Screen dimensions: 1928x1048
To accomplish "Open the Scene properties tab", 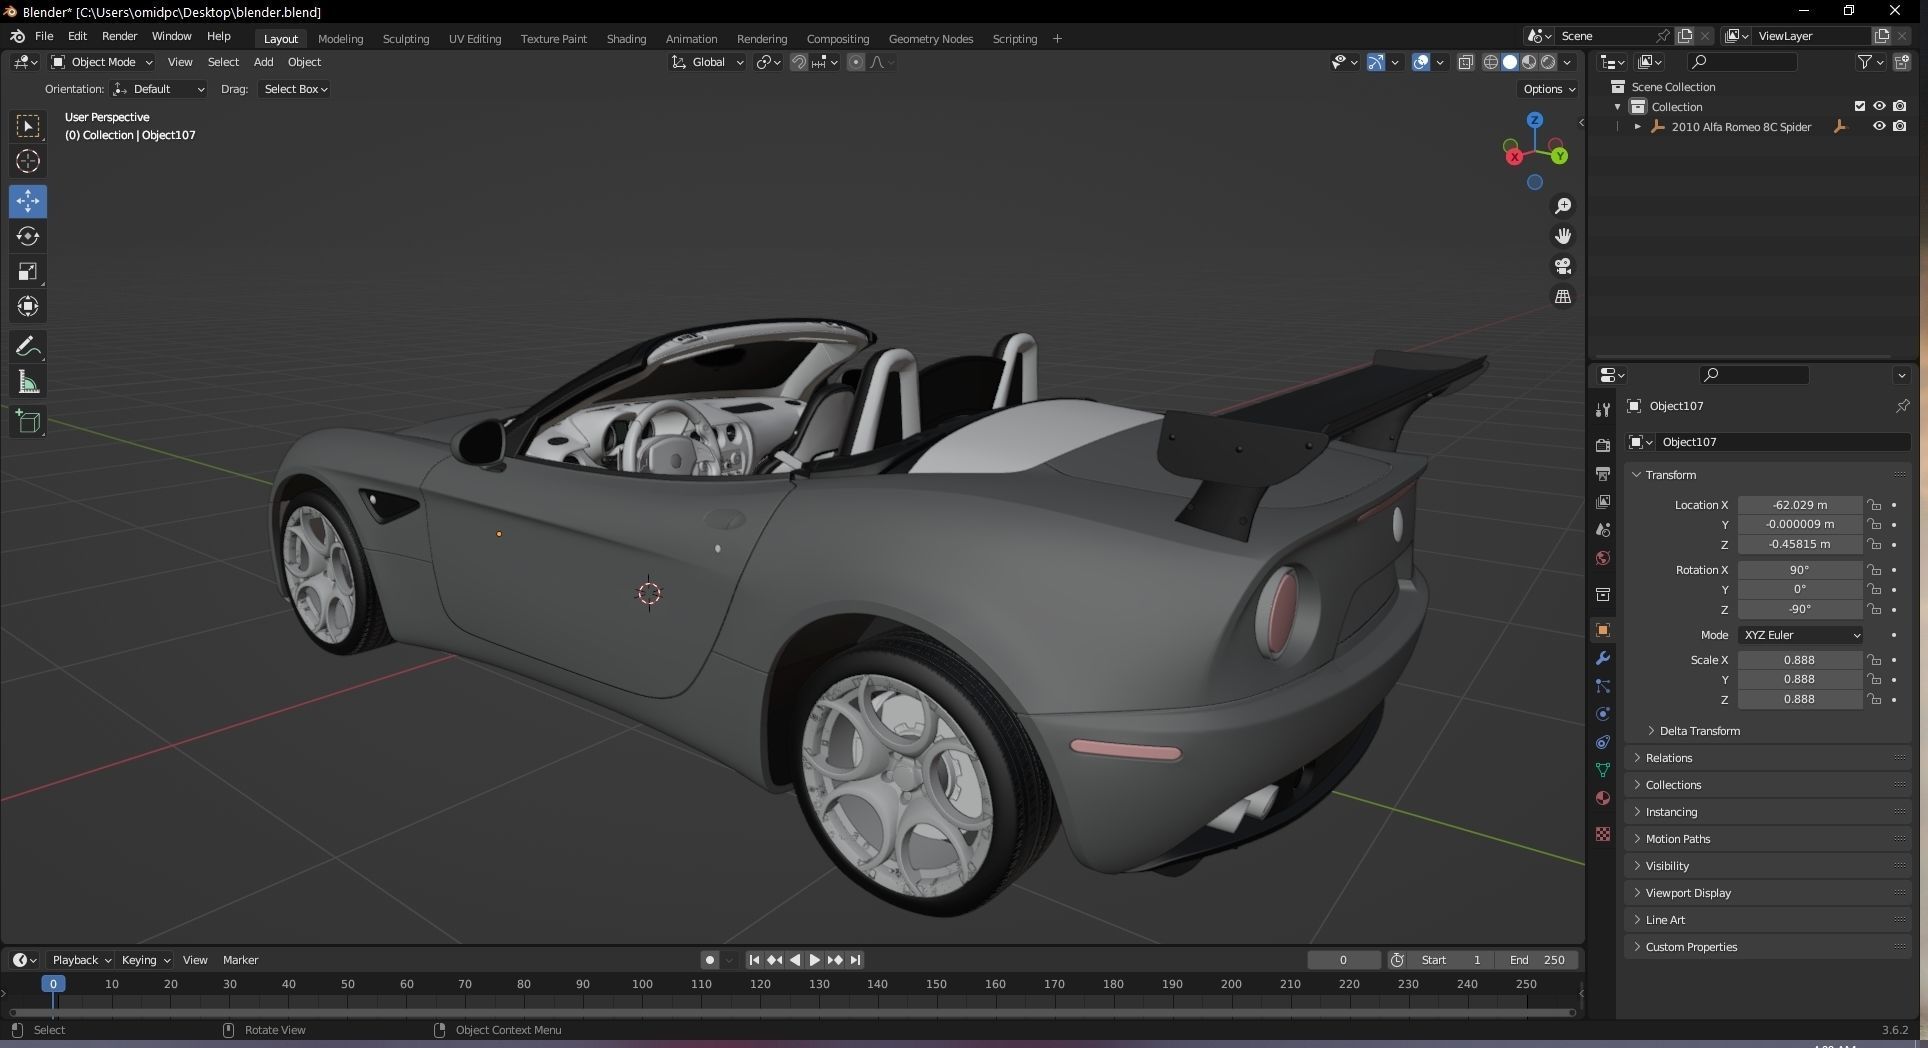I will (x=1602, y=529).
